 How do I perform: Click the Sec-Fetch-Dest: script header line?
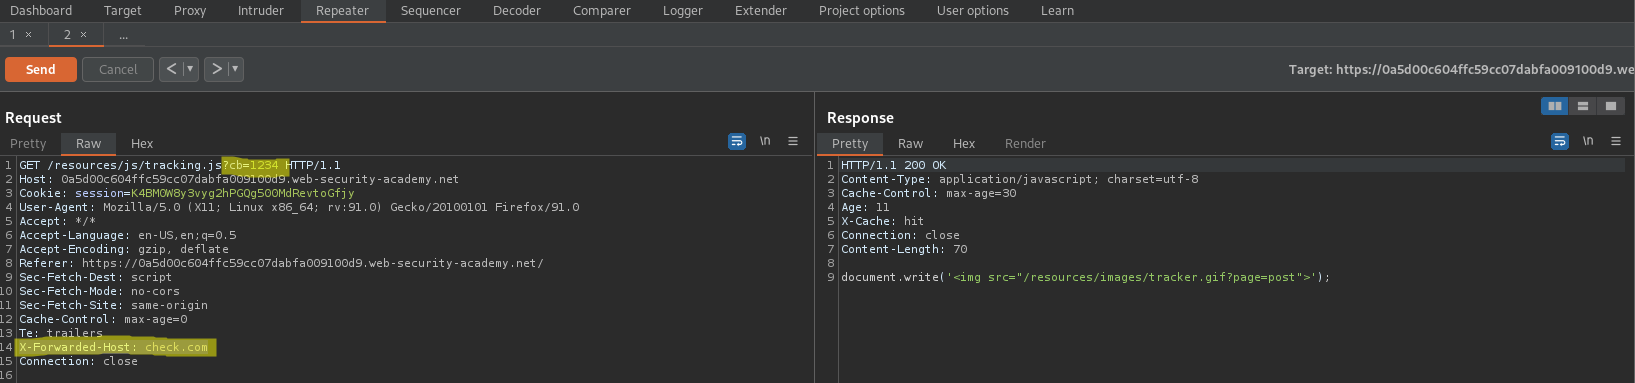pyautogui.click(x=95, y=277)
